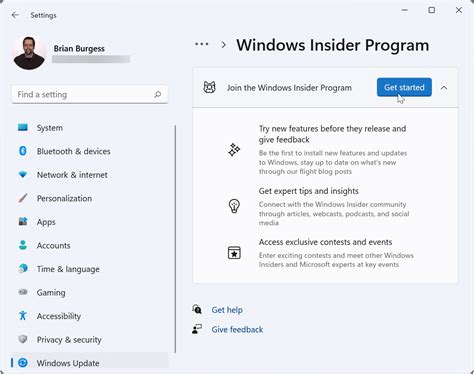474x374 pixels.
Task: Click the Network & internet icon
Action: pos(23,174)
